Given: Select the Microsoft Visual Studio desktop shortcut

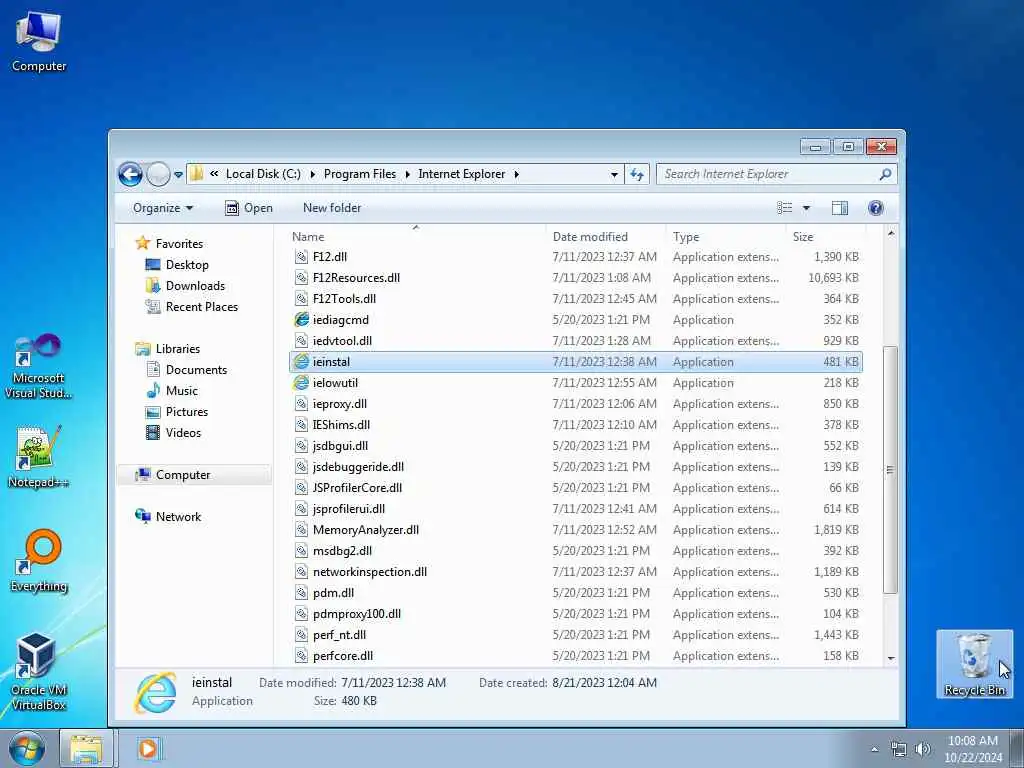Looking at the screenshot, I should (39, 367).
